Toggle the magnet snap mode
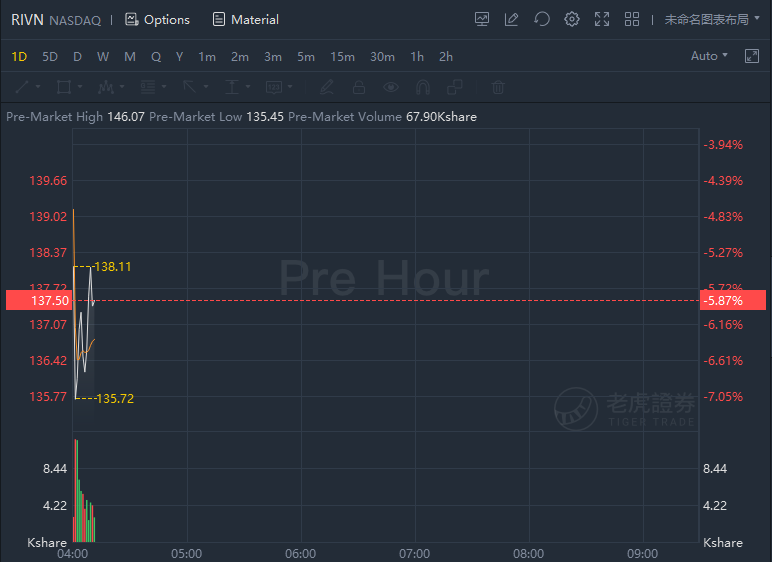Screen dimensions: 772x562 (x=423, y=87)
